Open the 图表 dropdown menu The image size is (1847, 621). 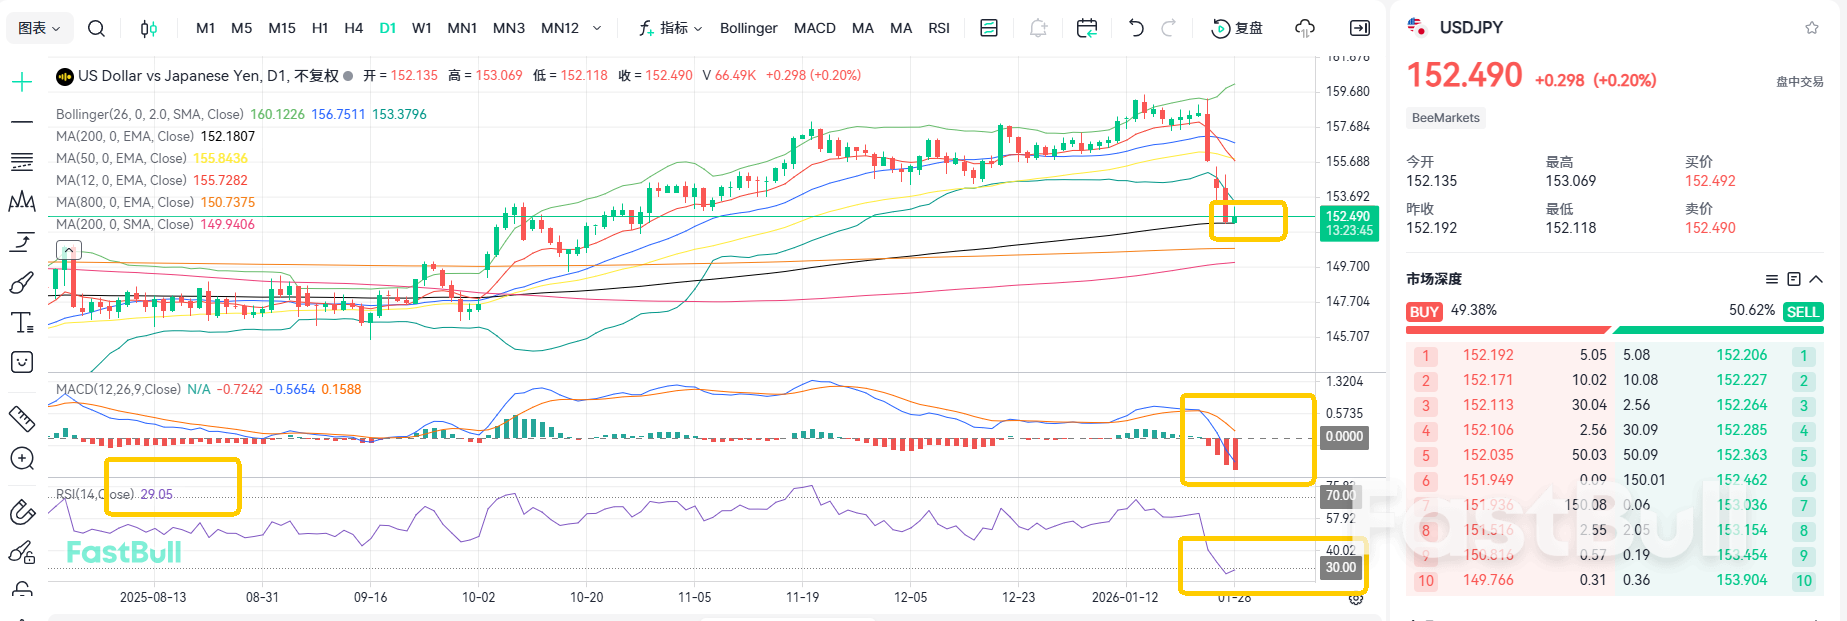[39, 28]
